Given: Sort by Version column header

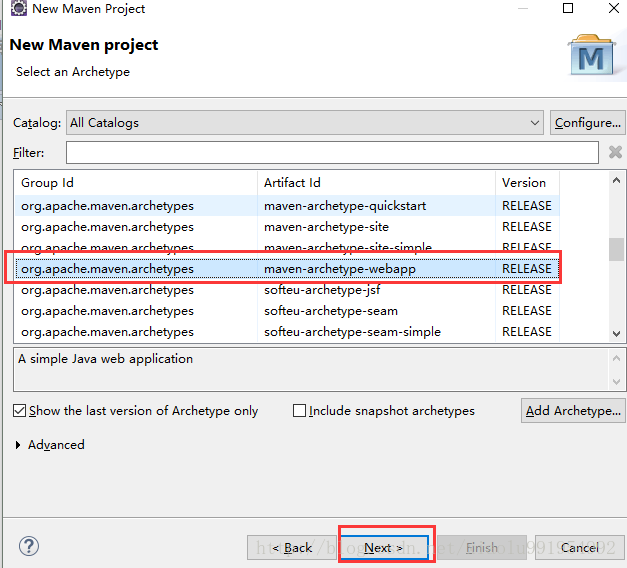Looking at the screenshot, I should tap(527, 183).
